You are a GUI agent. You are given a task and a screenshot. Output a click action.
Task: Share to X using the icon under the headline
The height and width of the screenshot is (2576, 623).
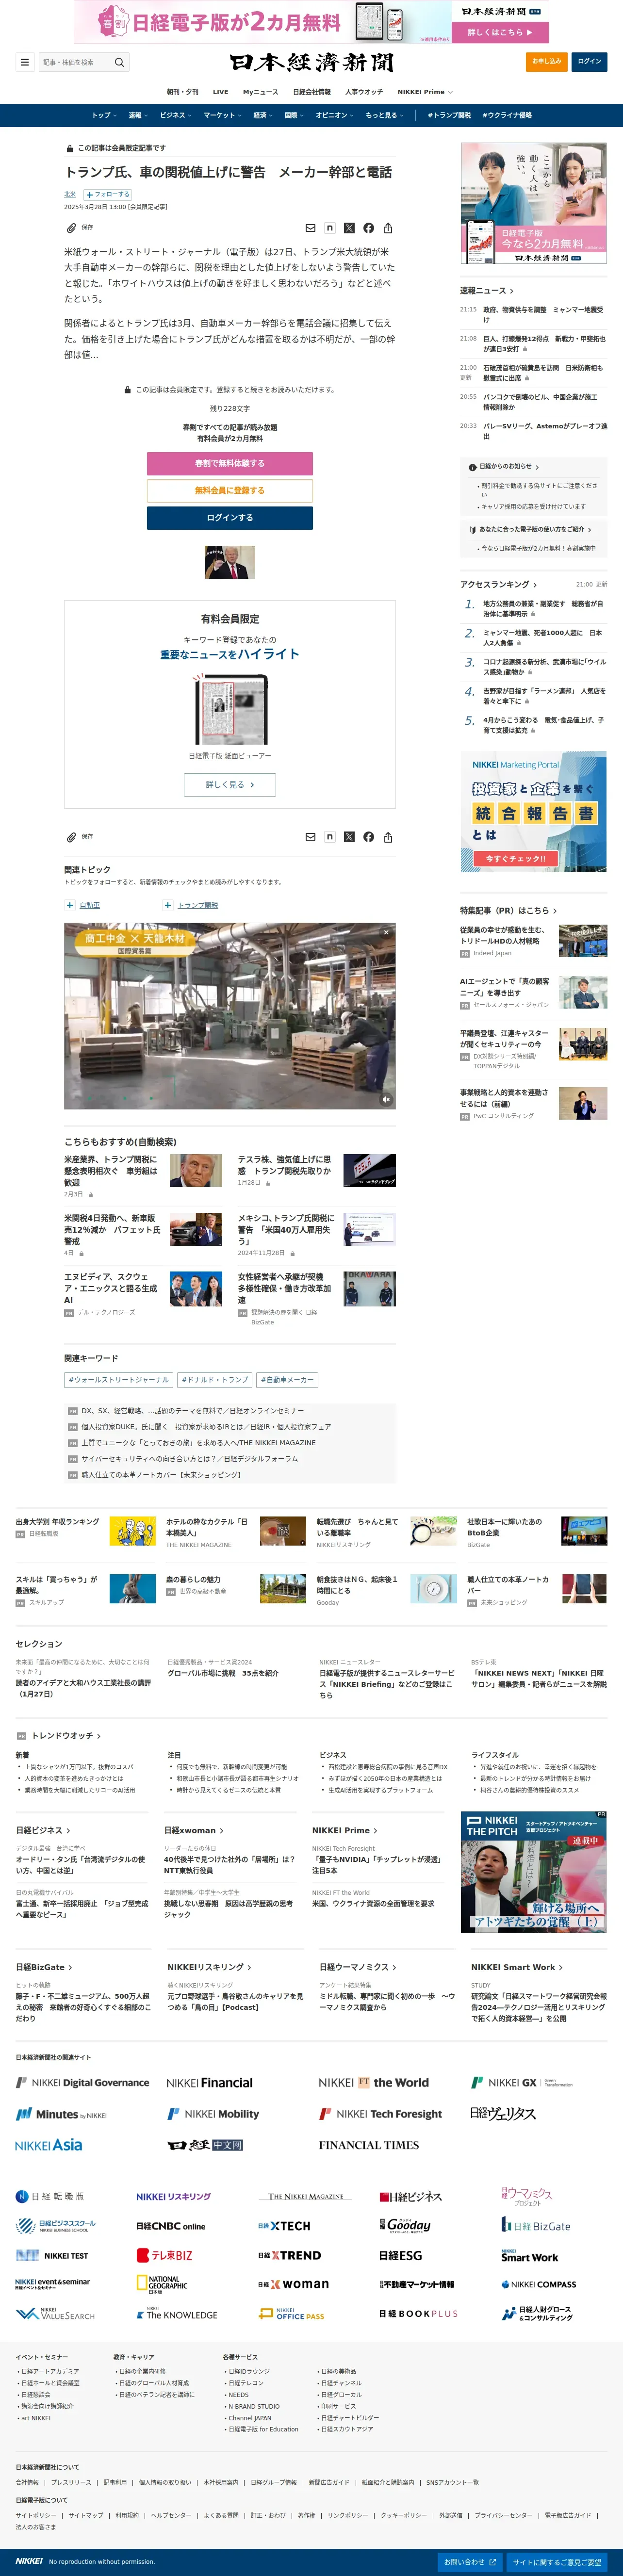(349, 228)
